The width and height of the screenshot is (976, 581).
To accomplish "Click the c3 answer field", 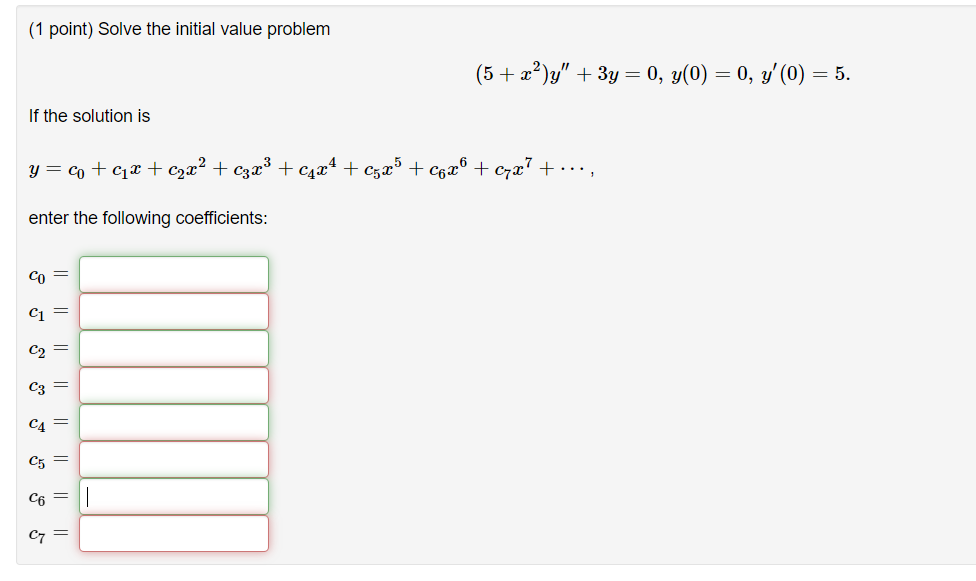I will coord(173,384).
